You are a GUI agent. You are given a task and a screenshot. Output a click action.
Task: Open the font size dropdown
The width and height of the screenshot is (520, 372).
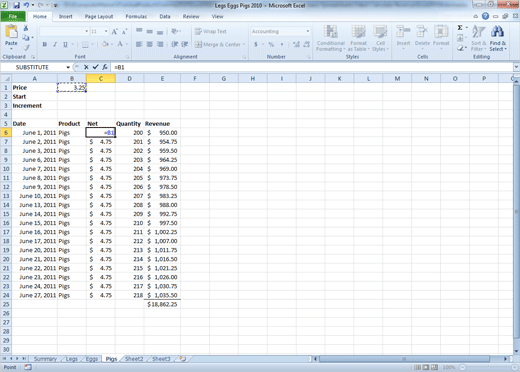coord(106,31)
